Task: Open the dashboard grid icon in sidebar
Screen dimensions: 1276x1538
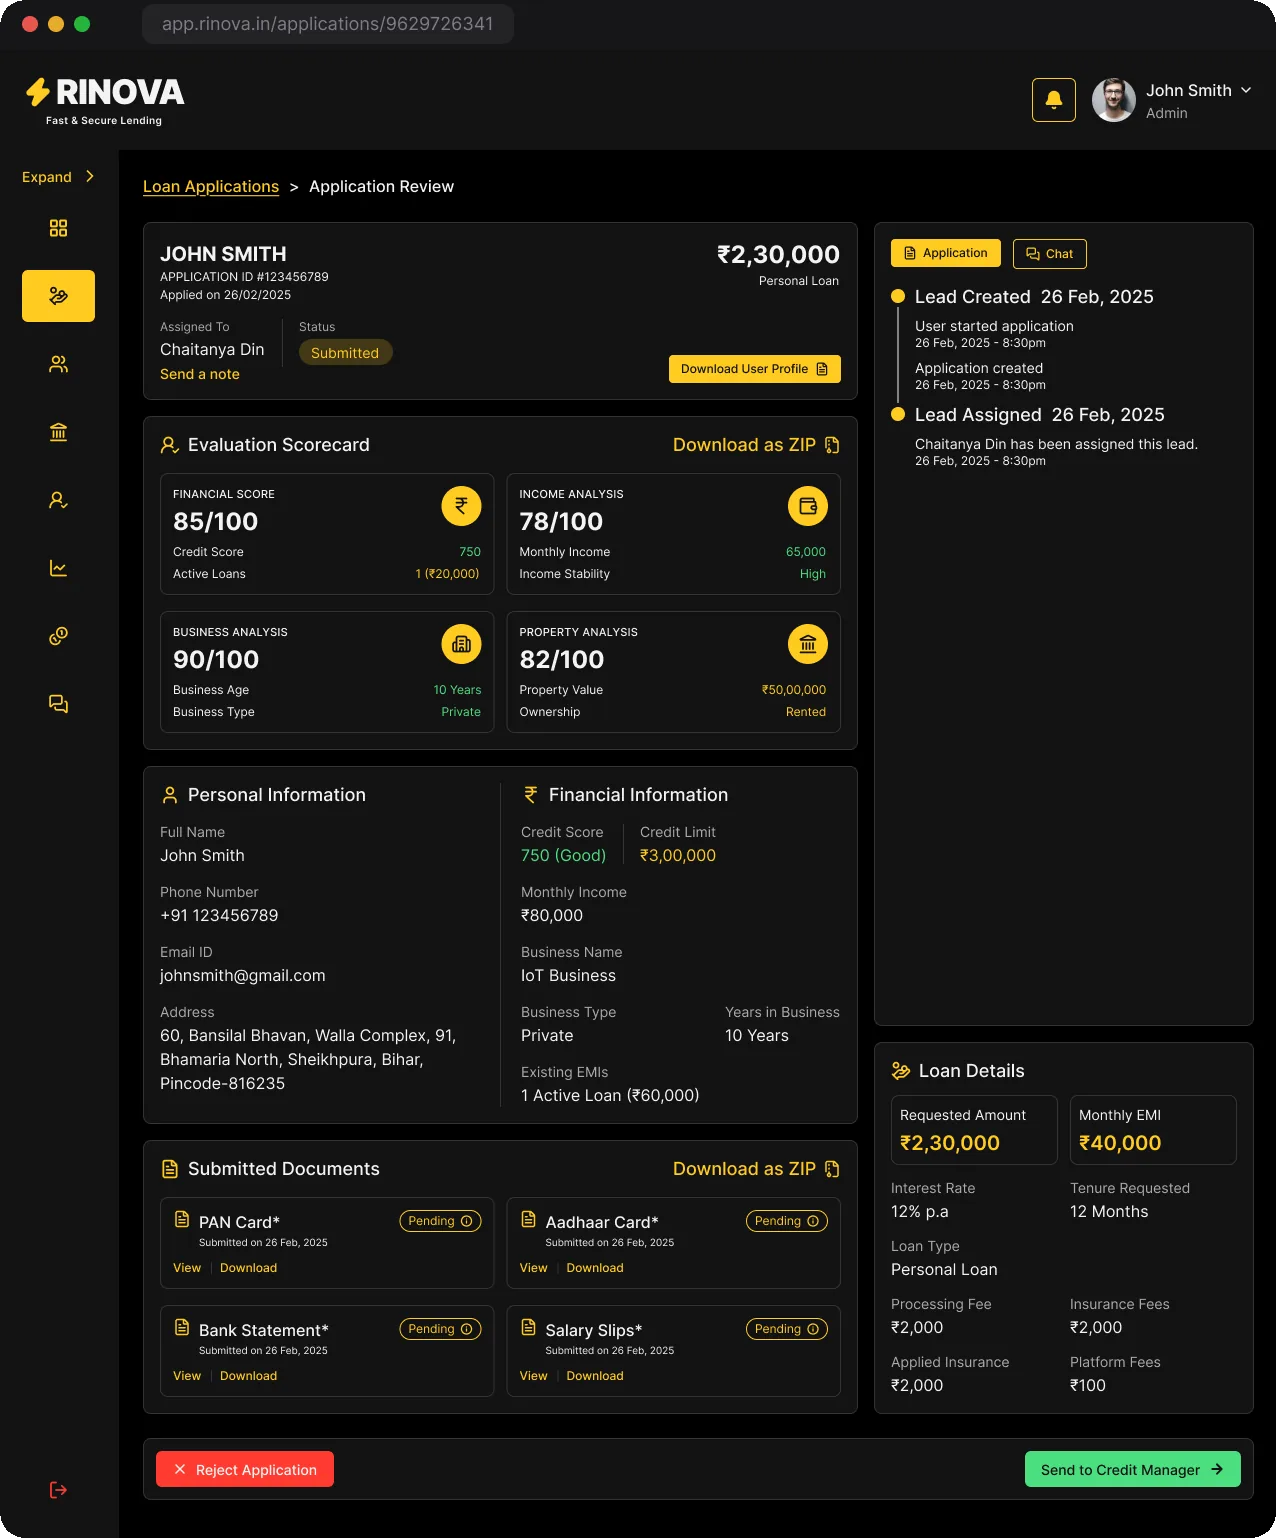Action: [x=58, y=228]
